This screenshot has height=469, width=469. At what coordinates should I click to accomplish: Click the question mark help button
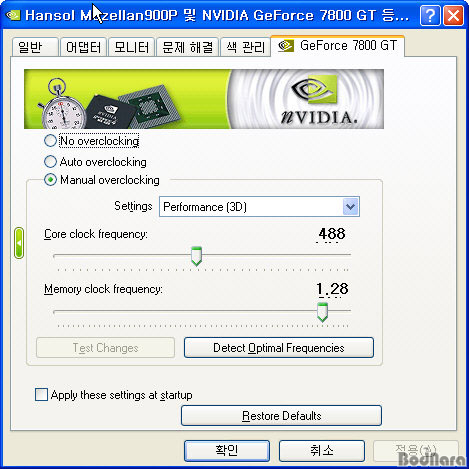(430, 15)
